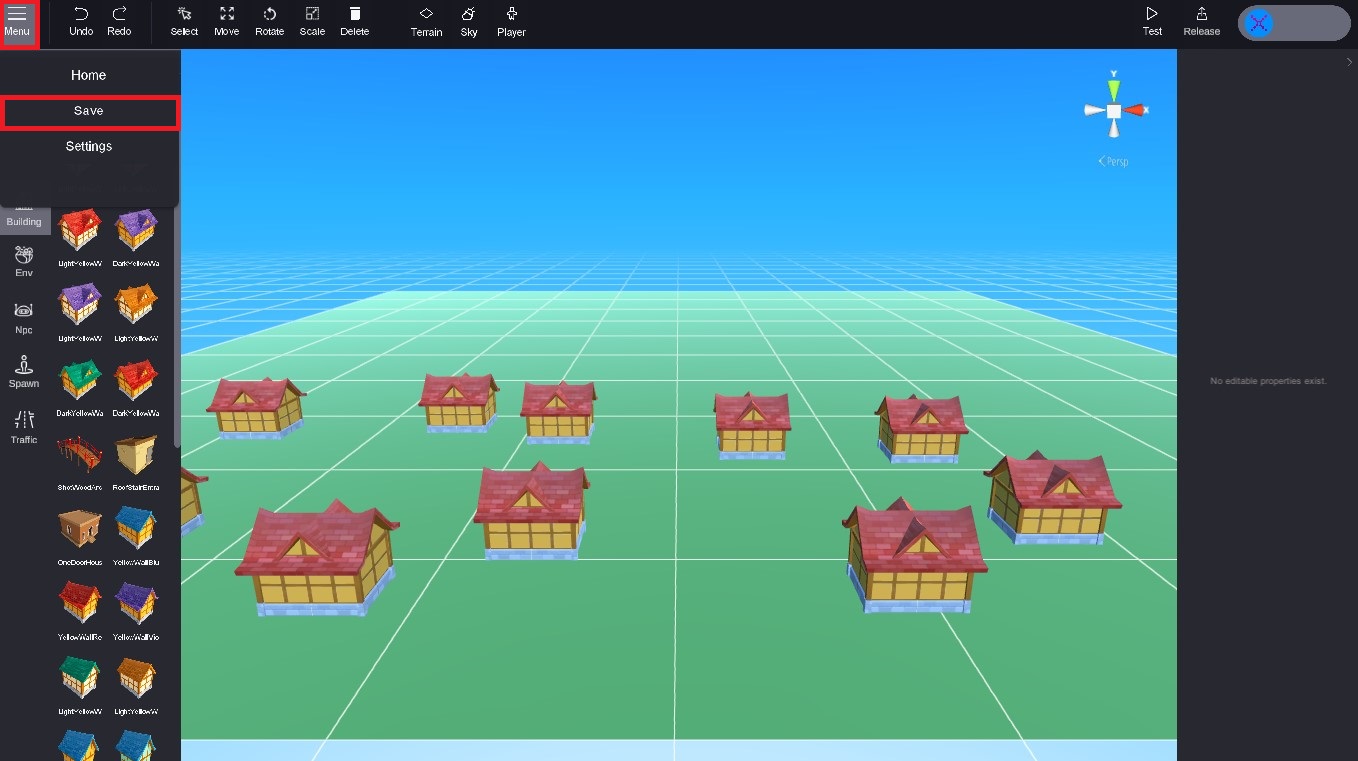1358x761 pixels.
Task: Choose Save from the open menu
Action: (89, 111)
